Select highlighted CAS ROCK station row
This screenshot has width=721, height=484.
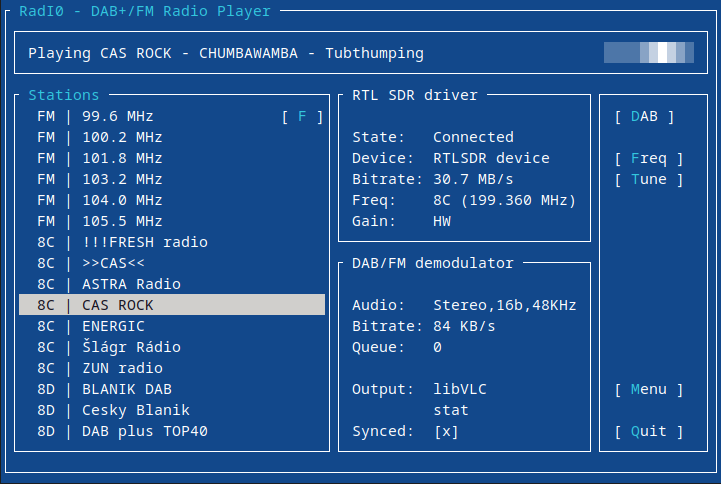click(x=172, y=305)
